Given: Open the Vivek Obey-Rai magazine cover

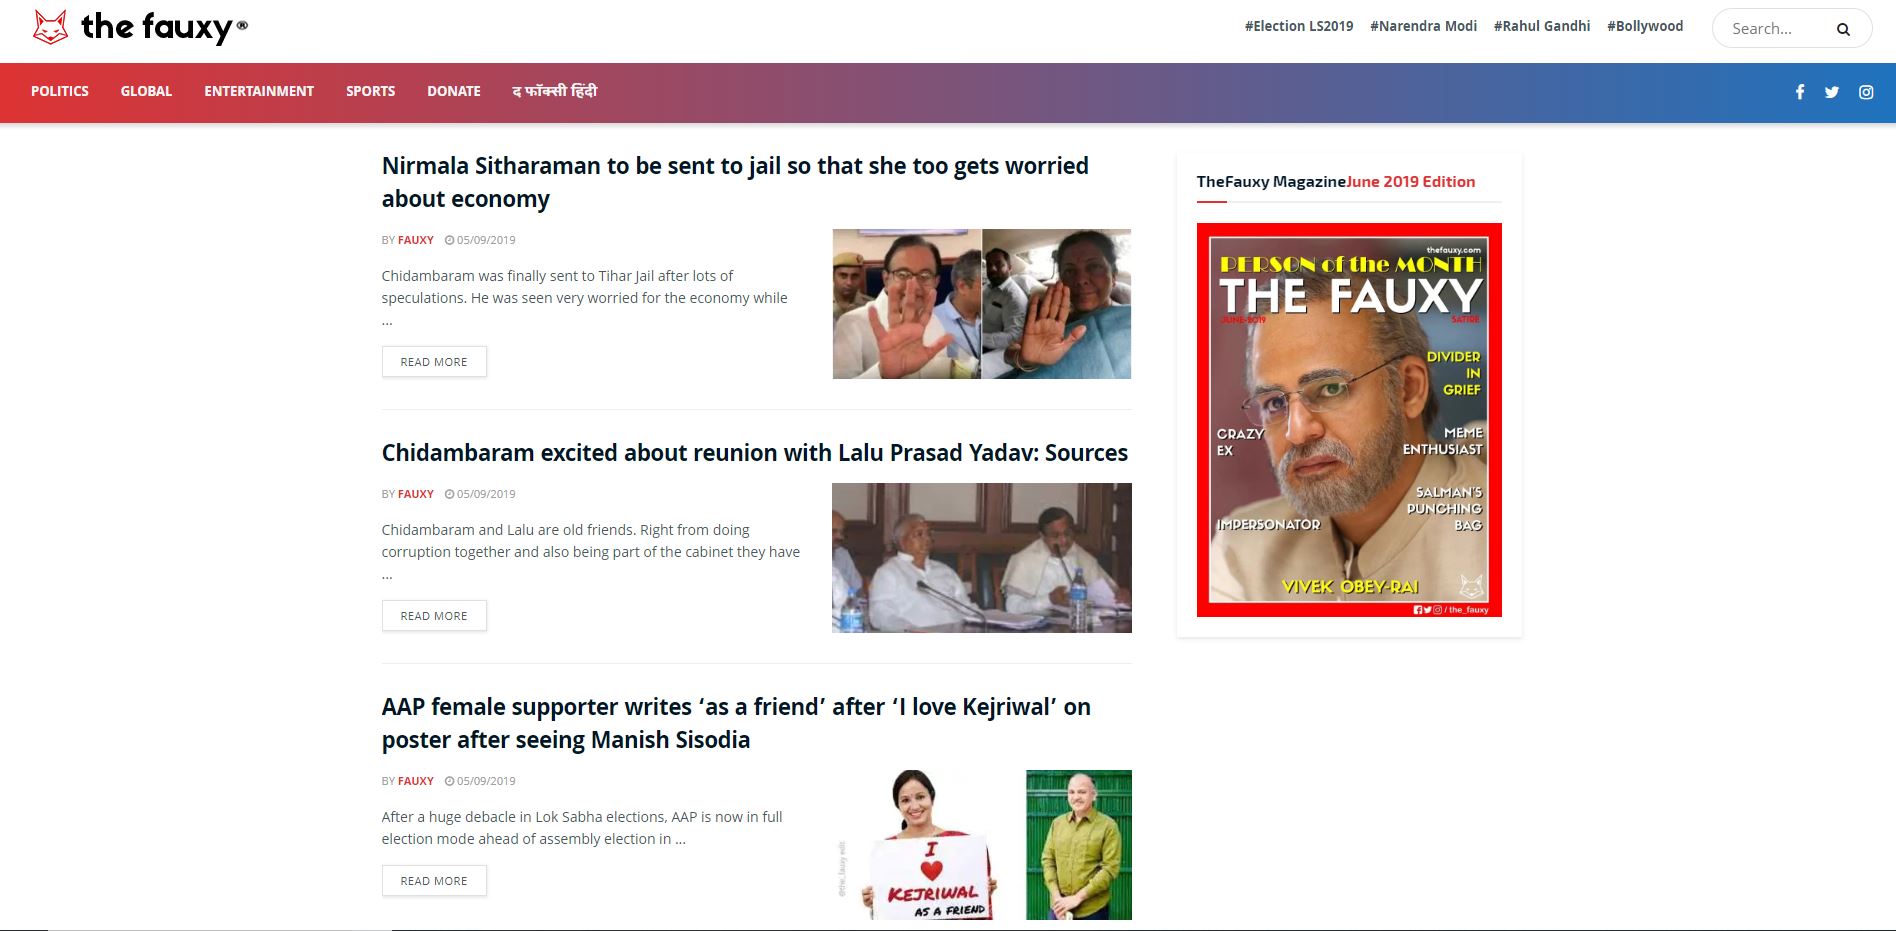Looking at the screenshot, I should (1349, 420).
